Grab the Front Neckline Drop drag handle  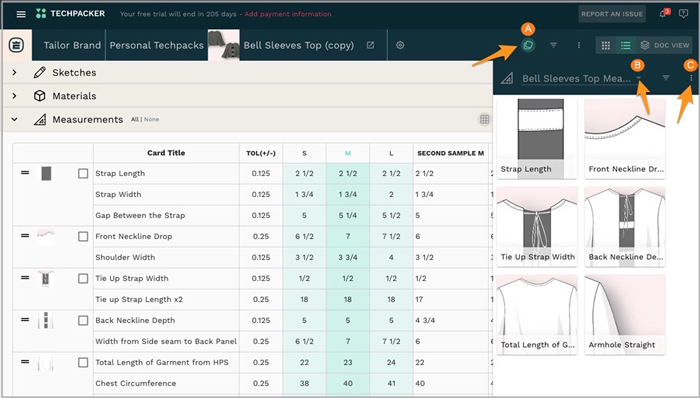(x=25, y=236)
